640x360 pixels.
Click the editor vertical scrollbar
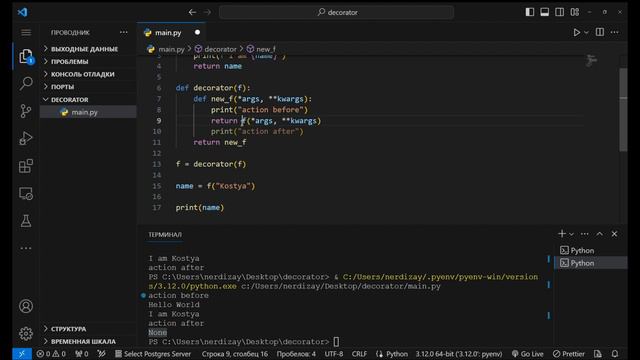coord(623,110)
